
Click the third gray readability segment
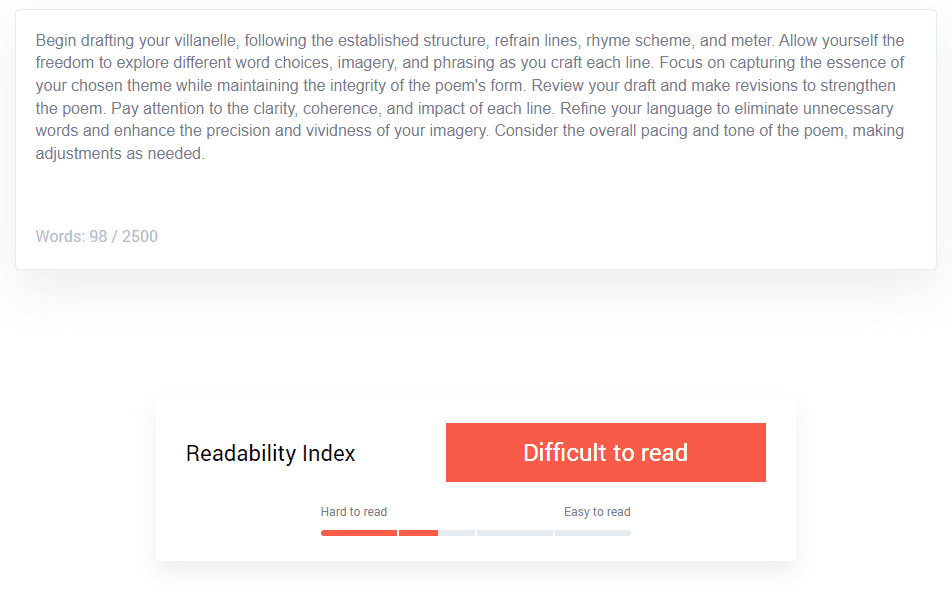pos(514,533)
